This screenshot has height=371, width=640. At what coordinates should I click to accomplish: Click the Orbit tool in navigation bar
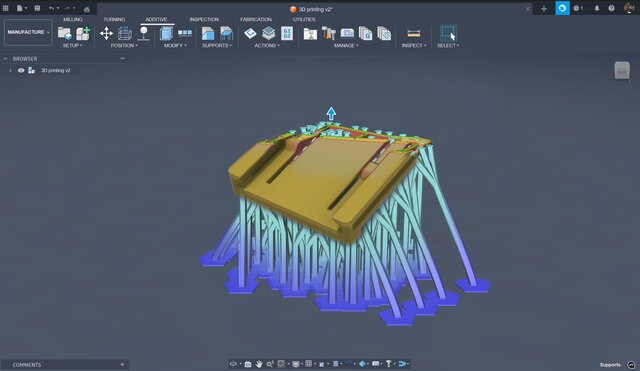(x=233, y=364)
